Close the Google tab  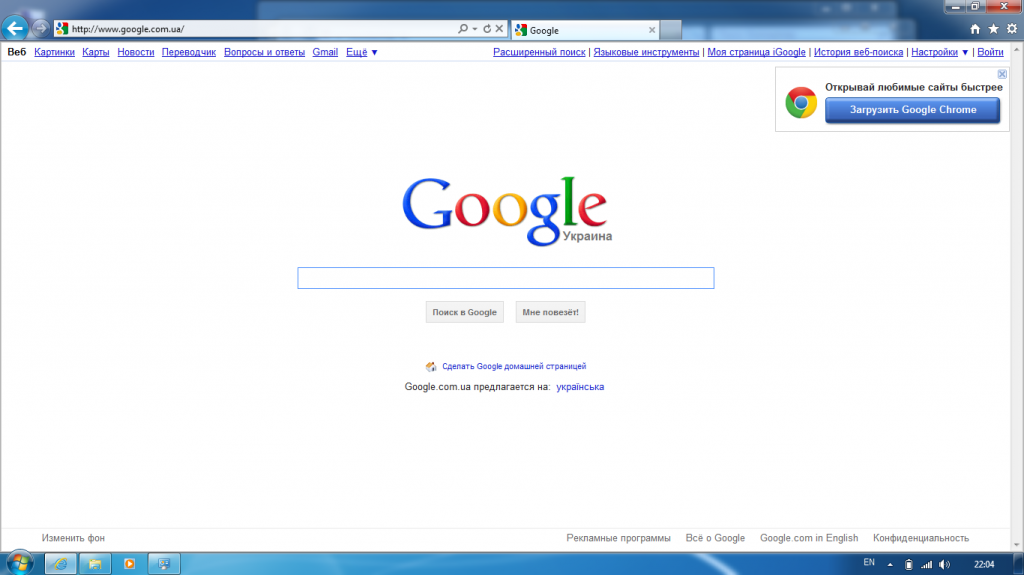pos(652,30)
